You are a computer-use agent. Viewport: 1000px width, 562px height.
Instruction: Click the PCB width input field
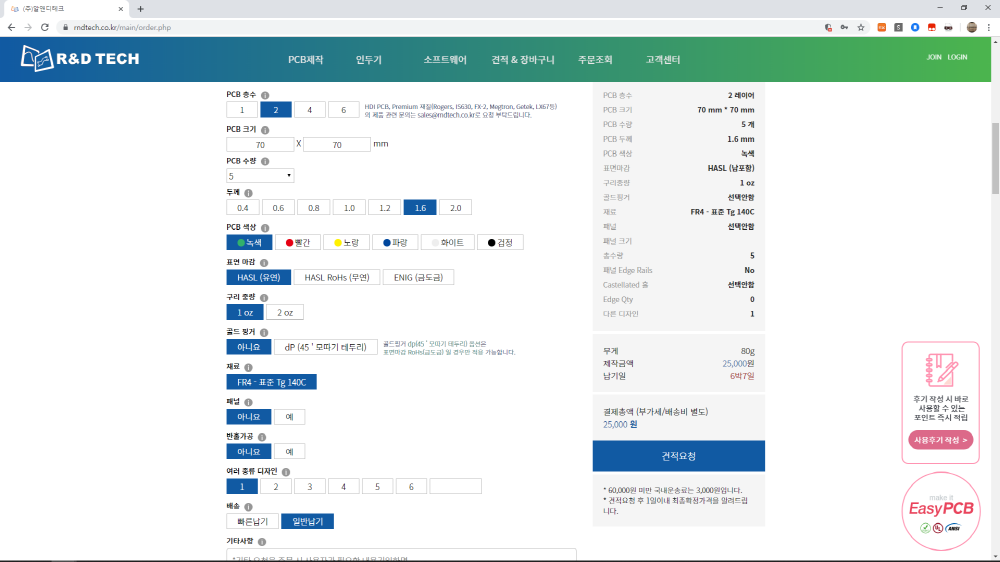click(x=260, y=145)
